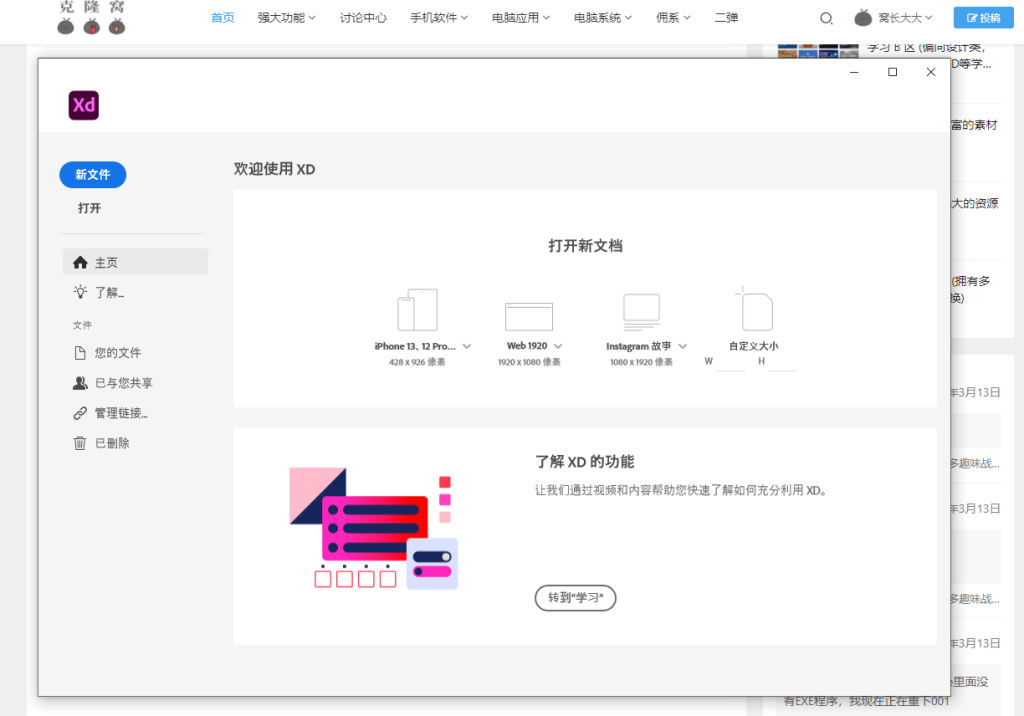
Task: Expand the 电脑应用 website menu
Action: [520, 18]
